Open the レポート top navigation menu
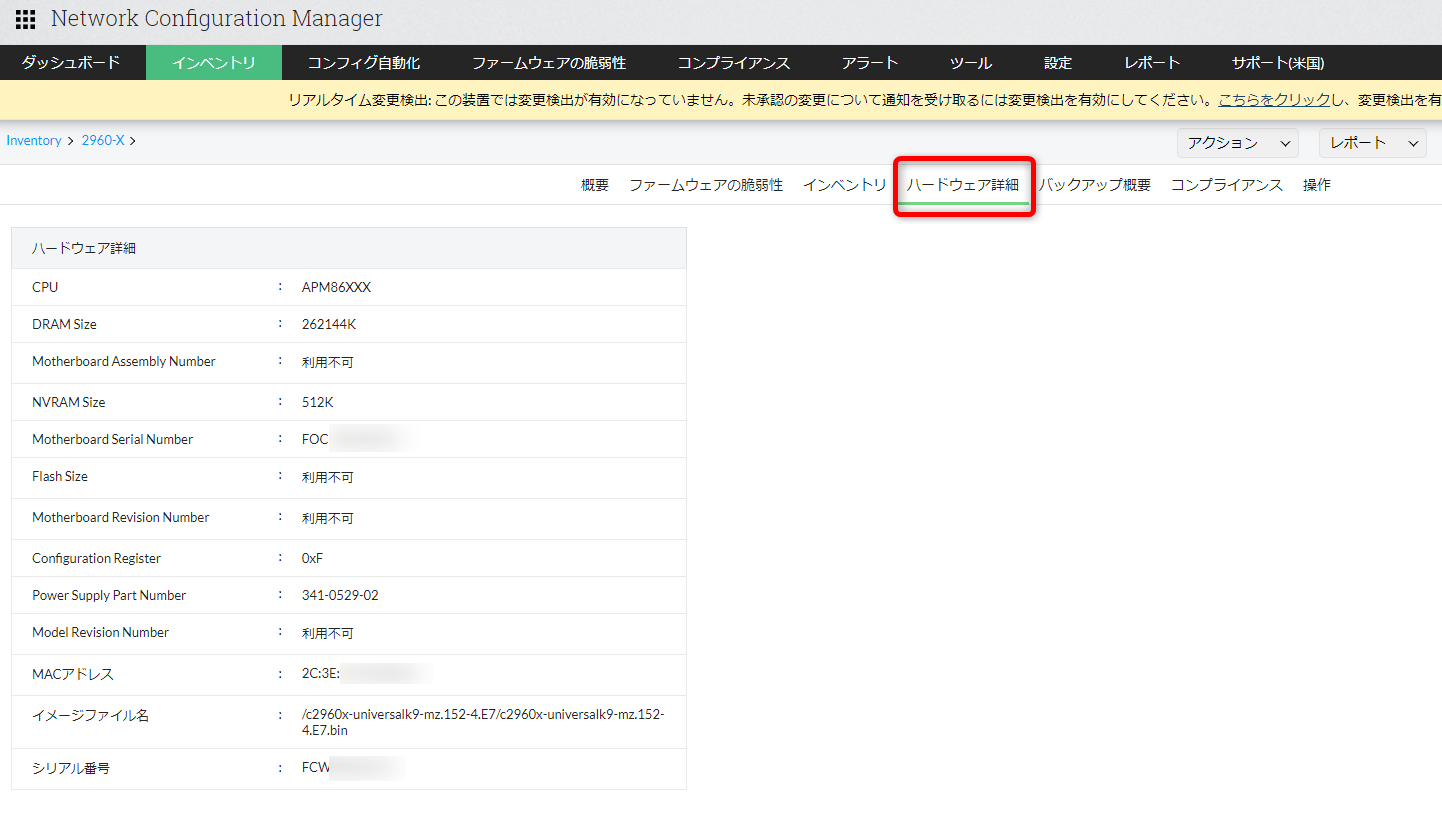 (x=1152, y=63)
